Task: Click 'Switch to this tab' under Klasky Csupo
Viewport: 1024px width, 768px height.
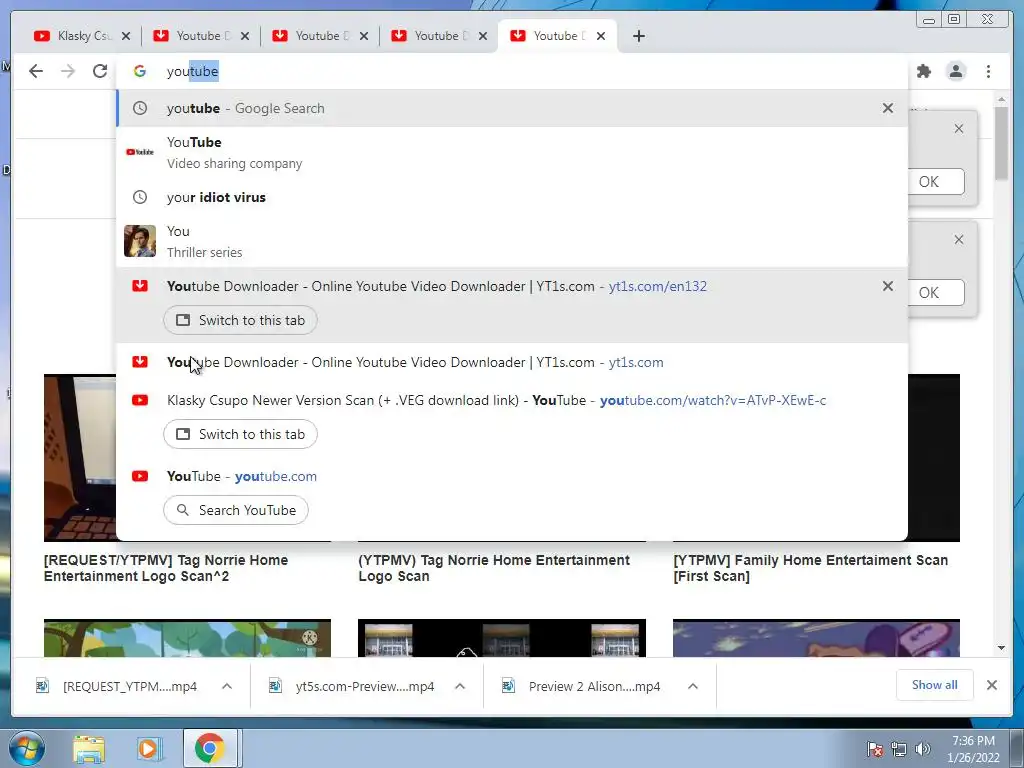Action: click(x=240, y=434)
